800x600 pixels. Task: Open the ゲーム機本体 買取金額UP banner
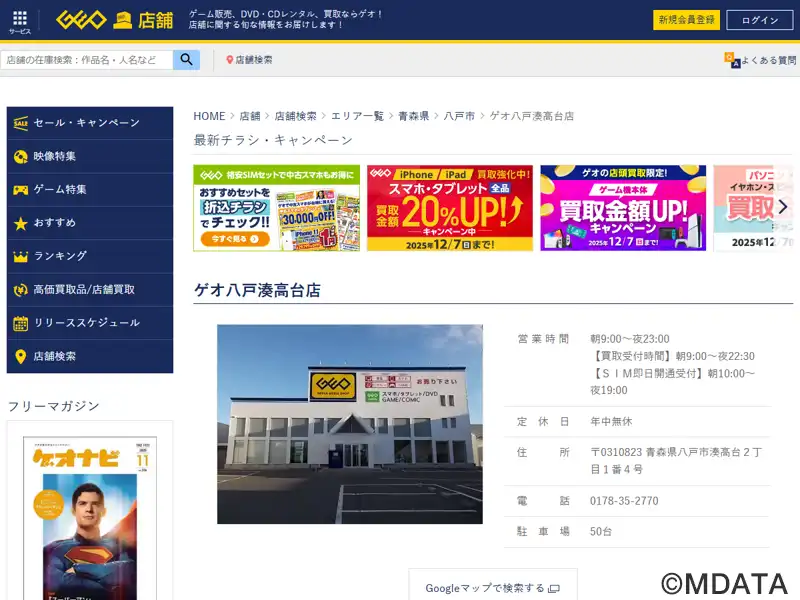[623, 208]
